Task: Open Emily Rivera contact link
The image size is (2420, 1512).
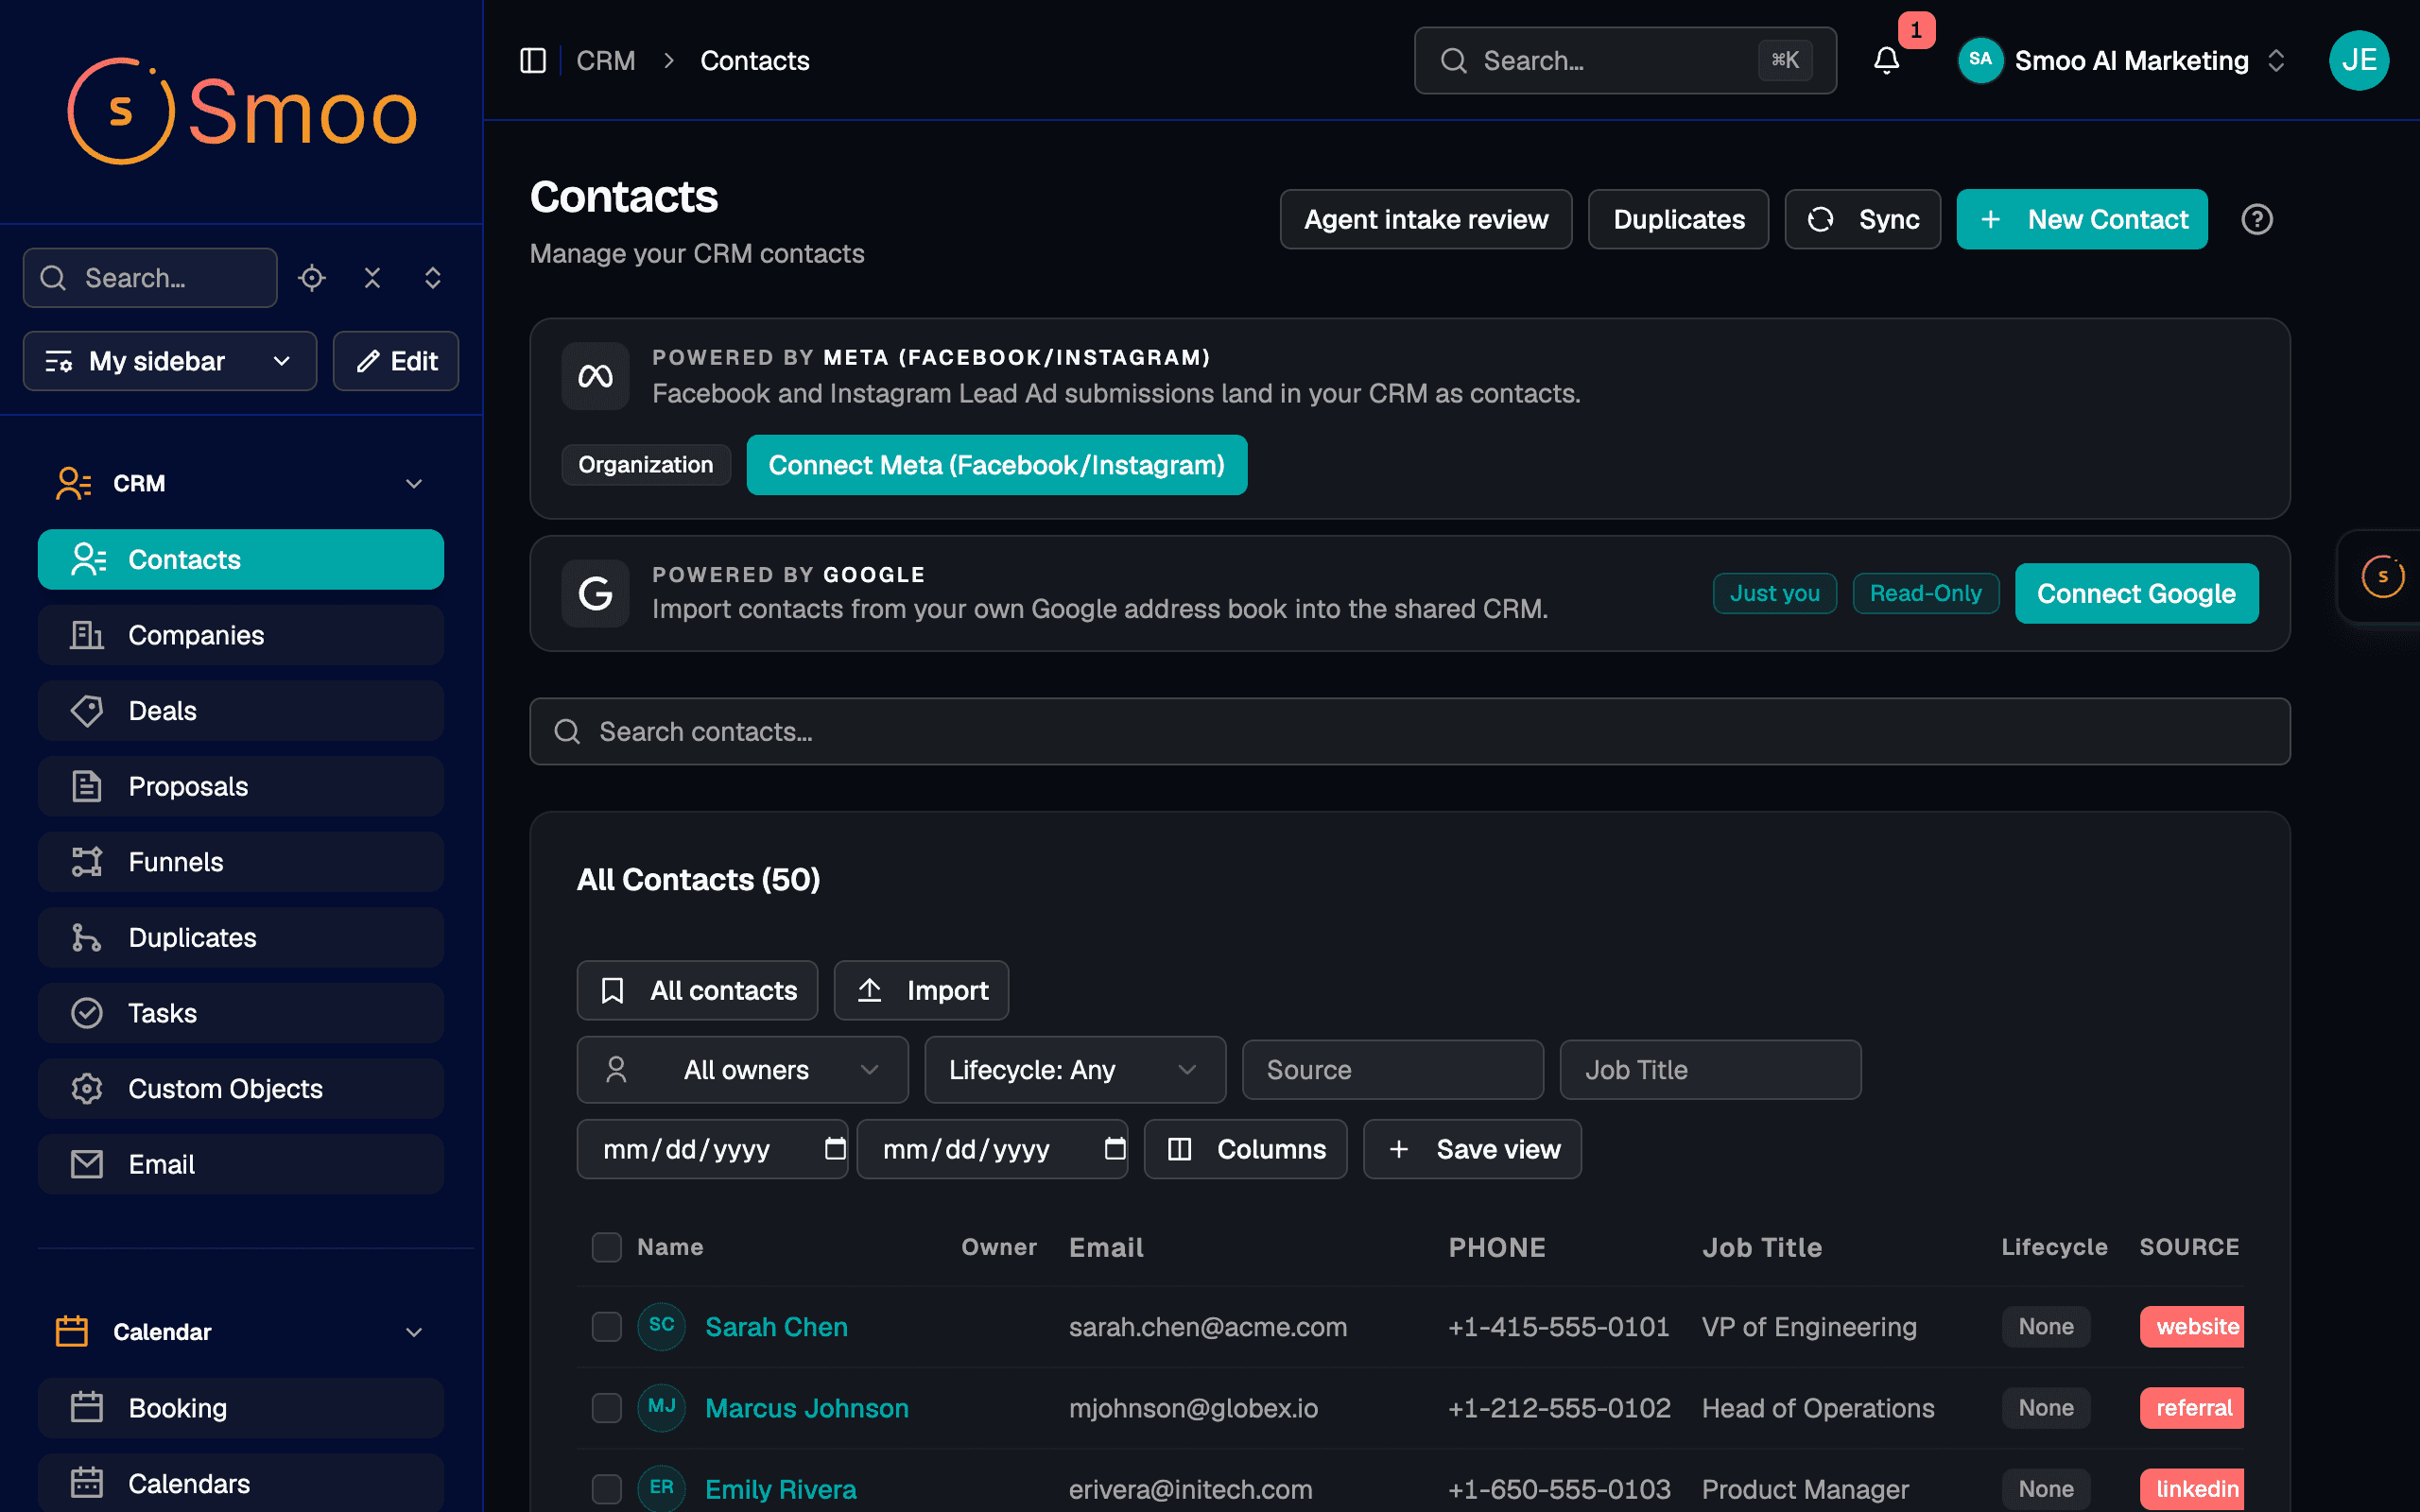Action: (x=781, y=1488)
